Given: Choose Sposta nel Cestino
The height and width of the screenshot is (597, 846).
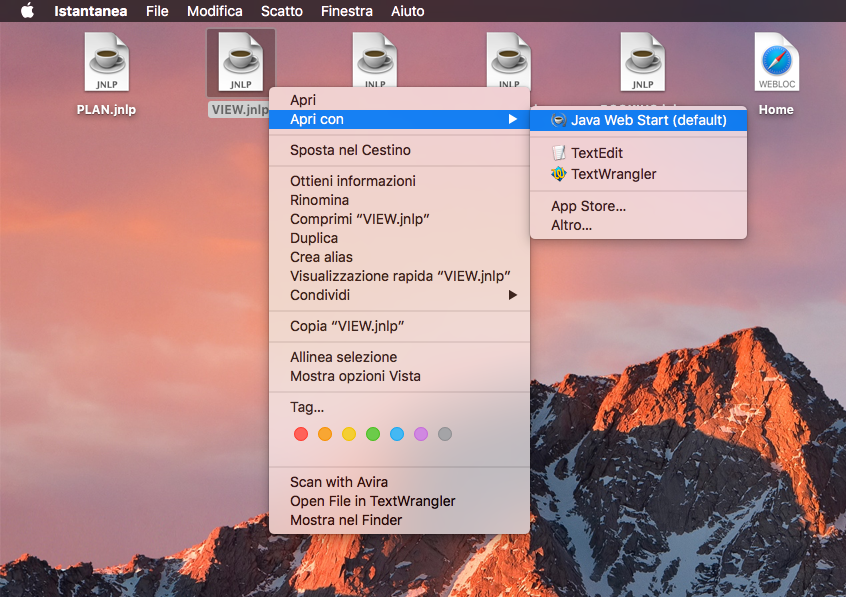Looking at the screenshot, I should pyautogui.click(x=399, y=150).
